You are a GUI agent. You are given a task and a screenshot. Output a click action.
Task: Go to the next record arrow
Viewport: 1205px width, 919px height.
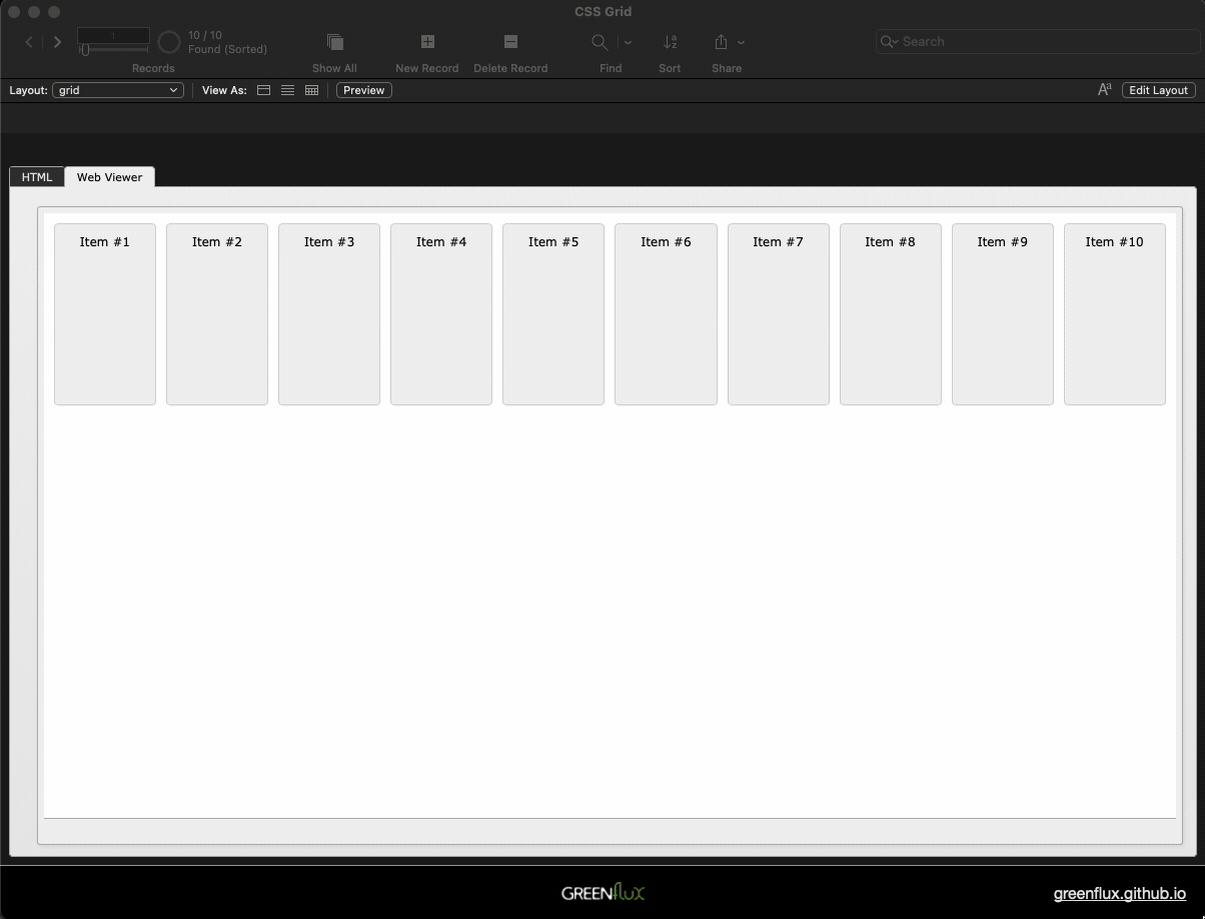pos(58,42)
